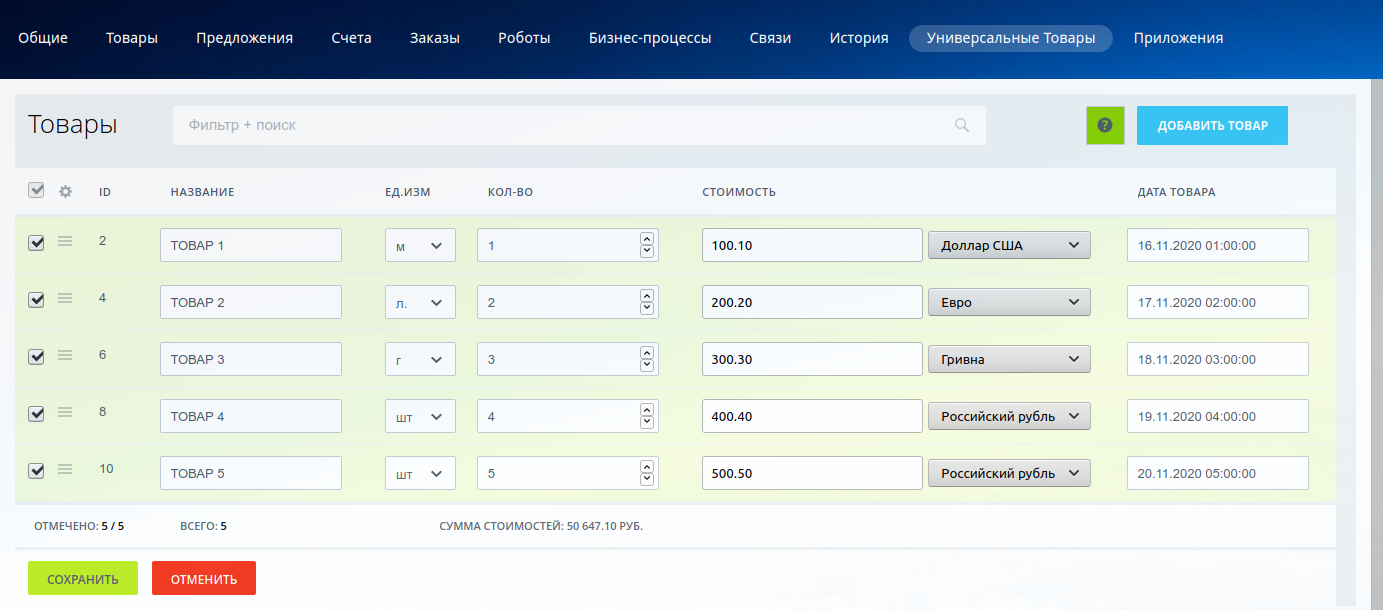Open the Приложения tab
Viewport: 1383px width, 610px height.
[1178, 38]
